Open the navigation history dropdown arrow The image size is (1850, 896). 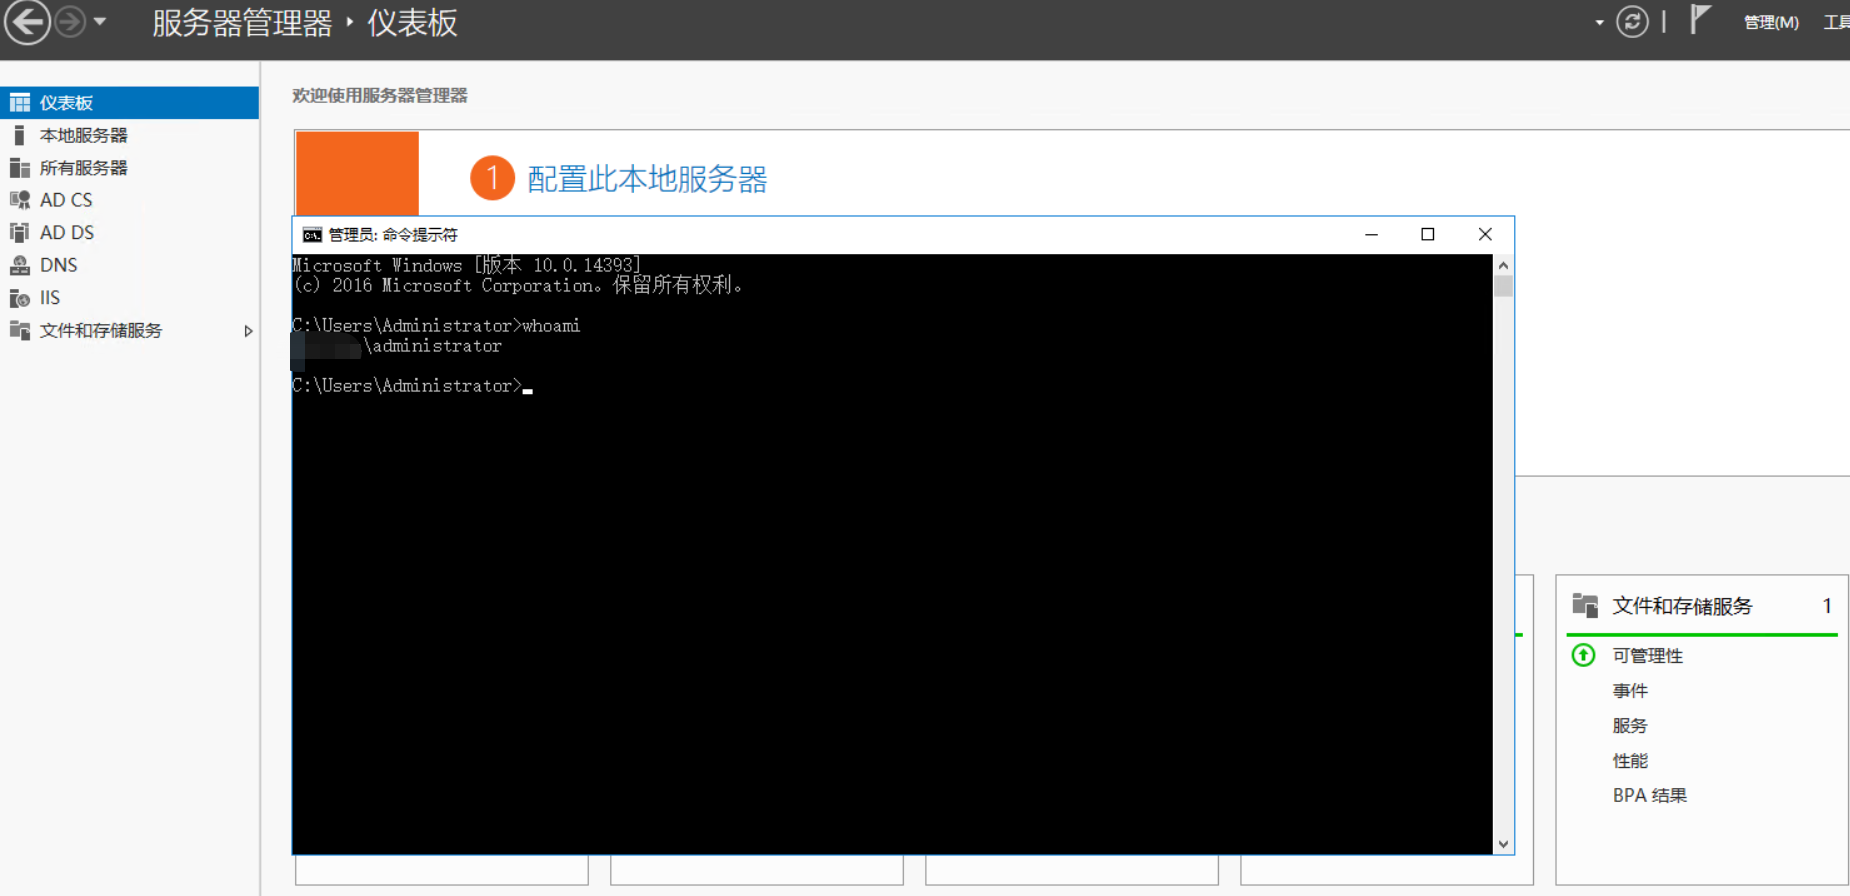(100, 21)
